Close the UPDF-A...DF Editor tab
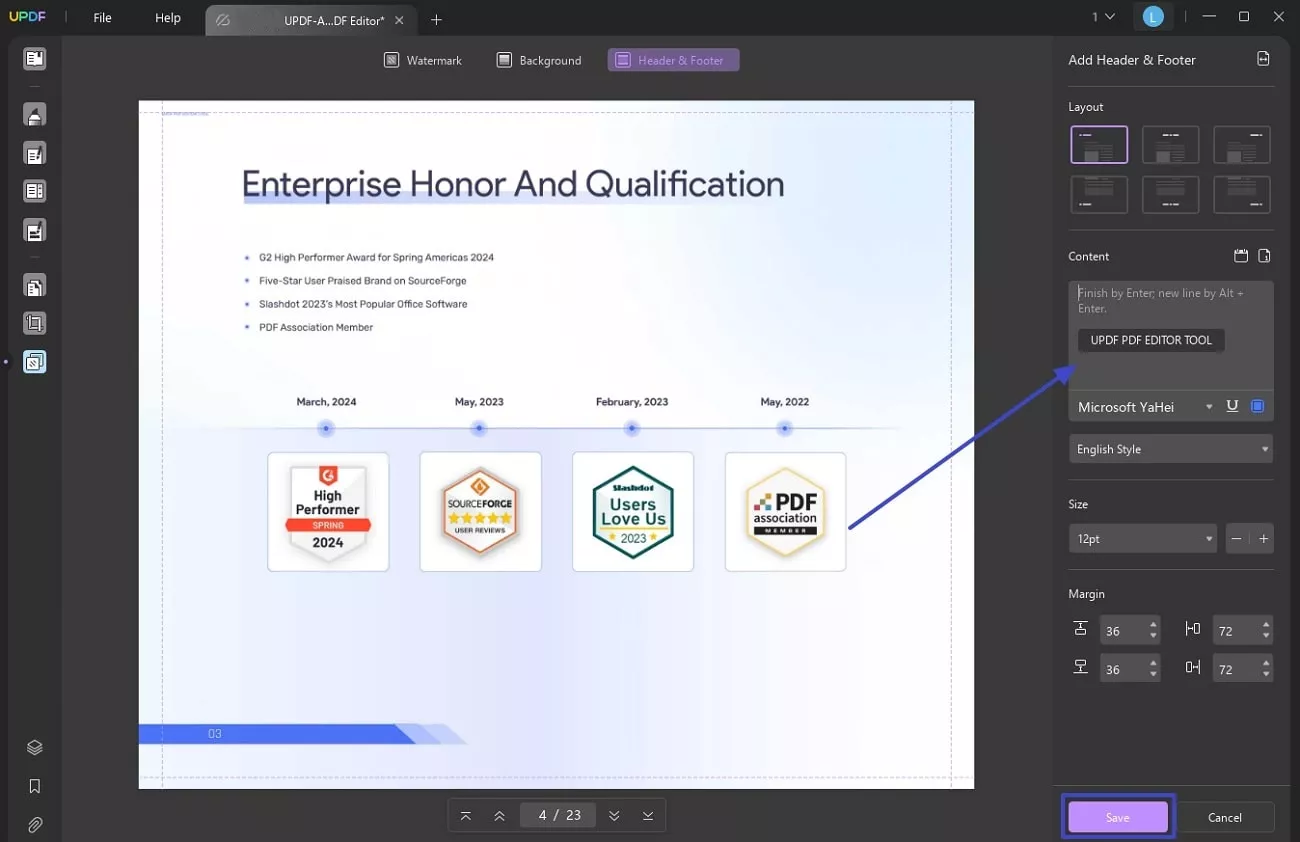This screenshot has height=842, width=1300. tap(400, 20)
